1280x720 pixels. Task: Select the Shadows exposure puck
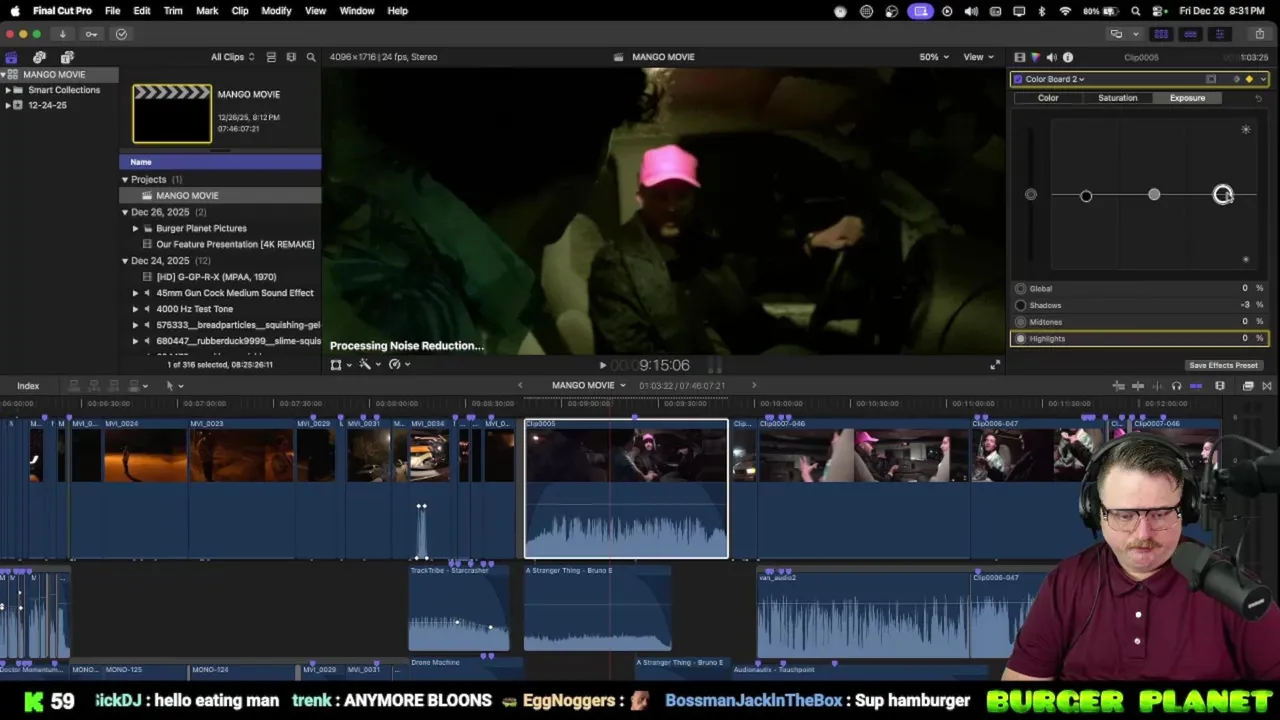pyautogui.click(x=1086, y=196)
